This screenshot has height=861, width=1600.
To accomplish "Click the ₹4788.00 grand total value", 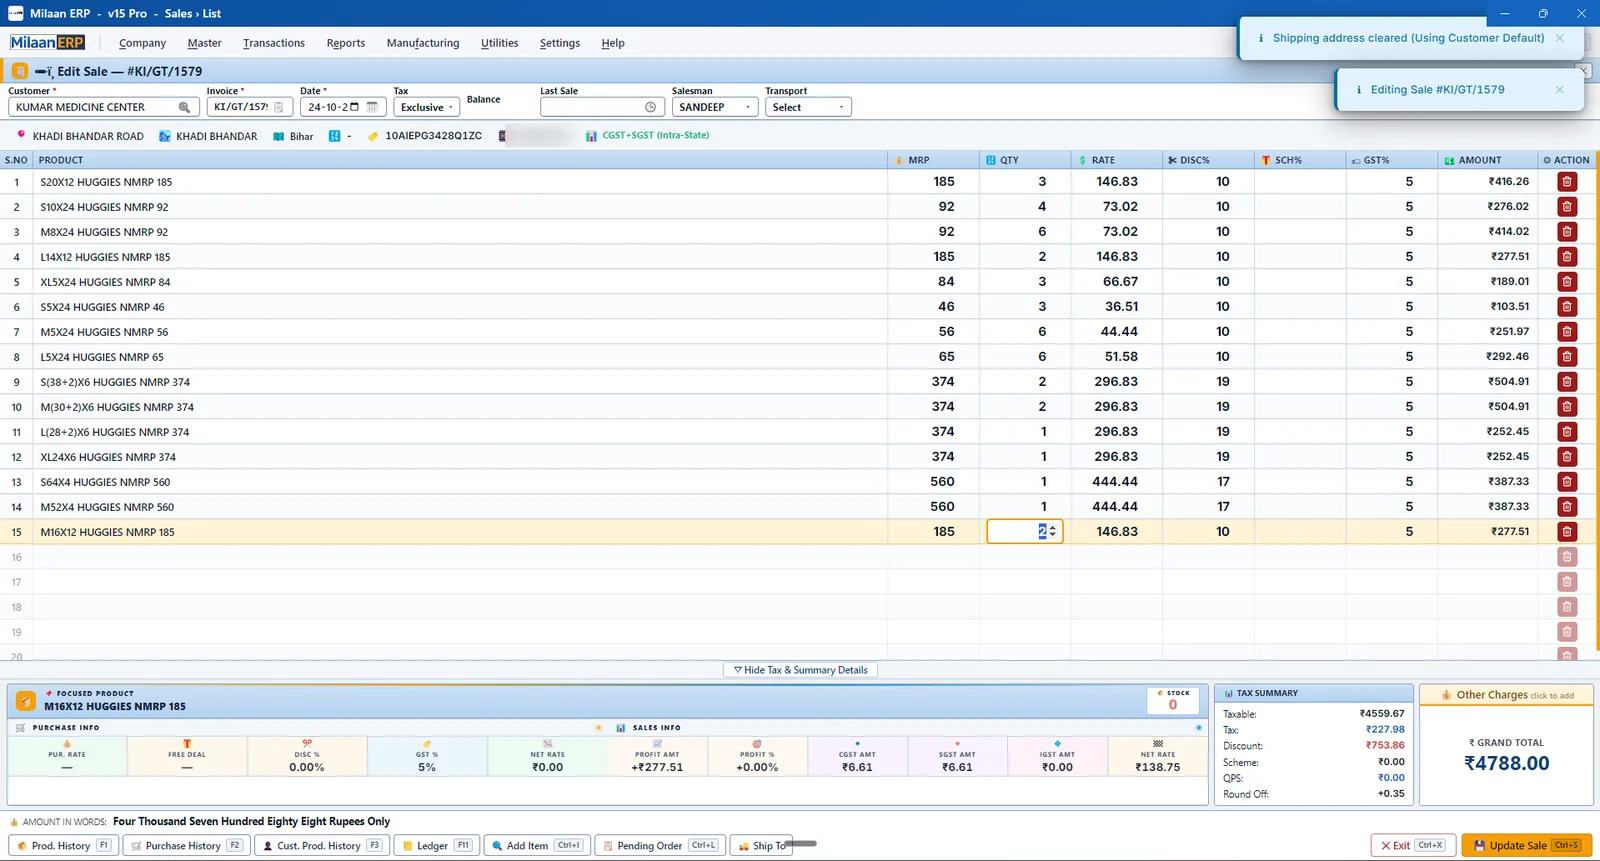I will tap(1506, 763).
